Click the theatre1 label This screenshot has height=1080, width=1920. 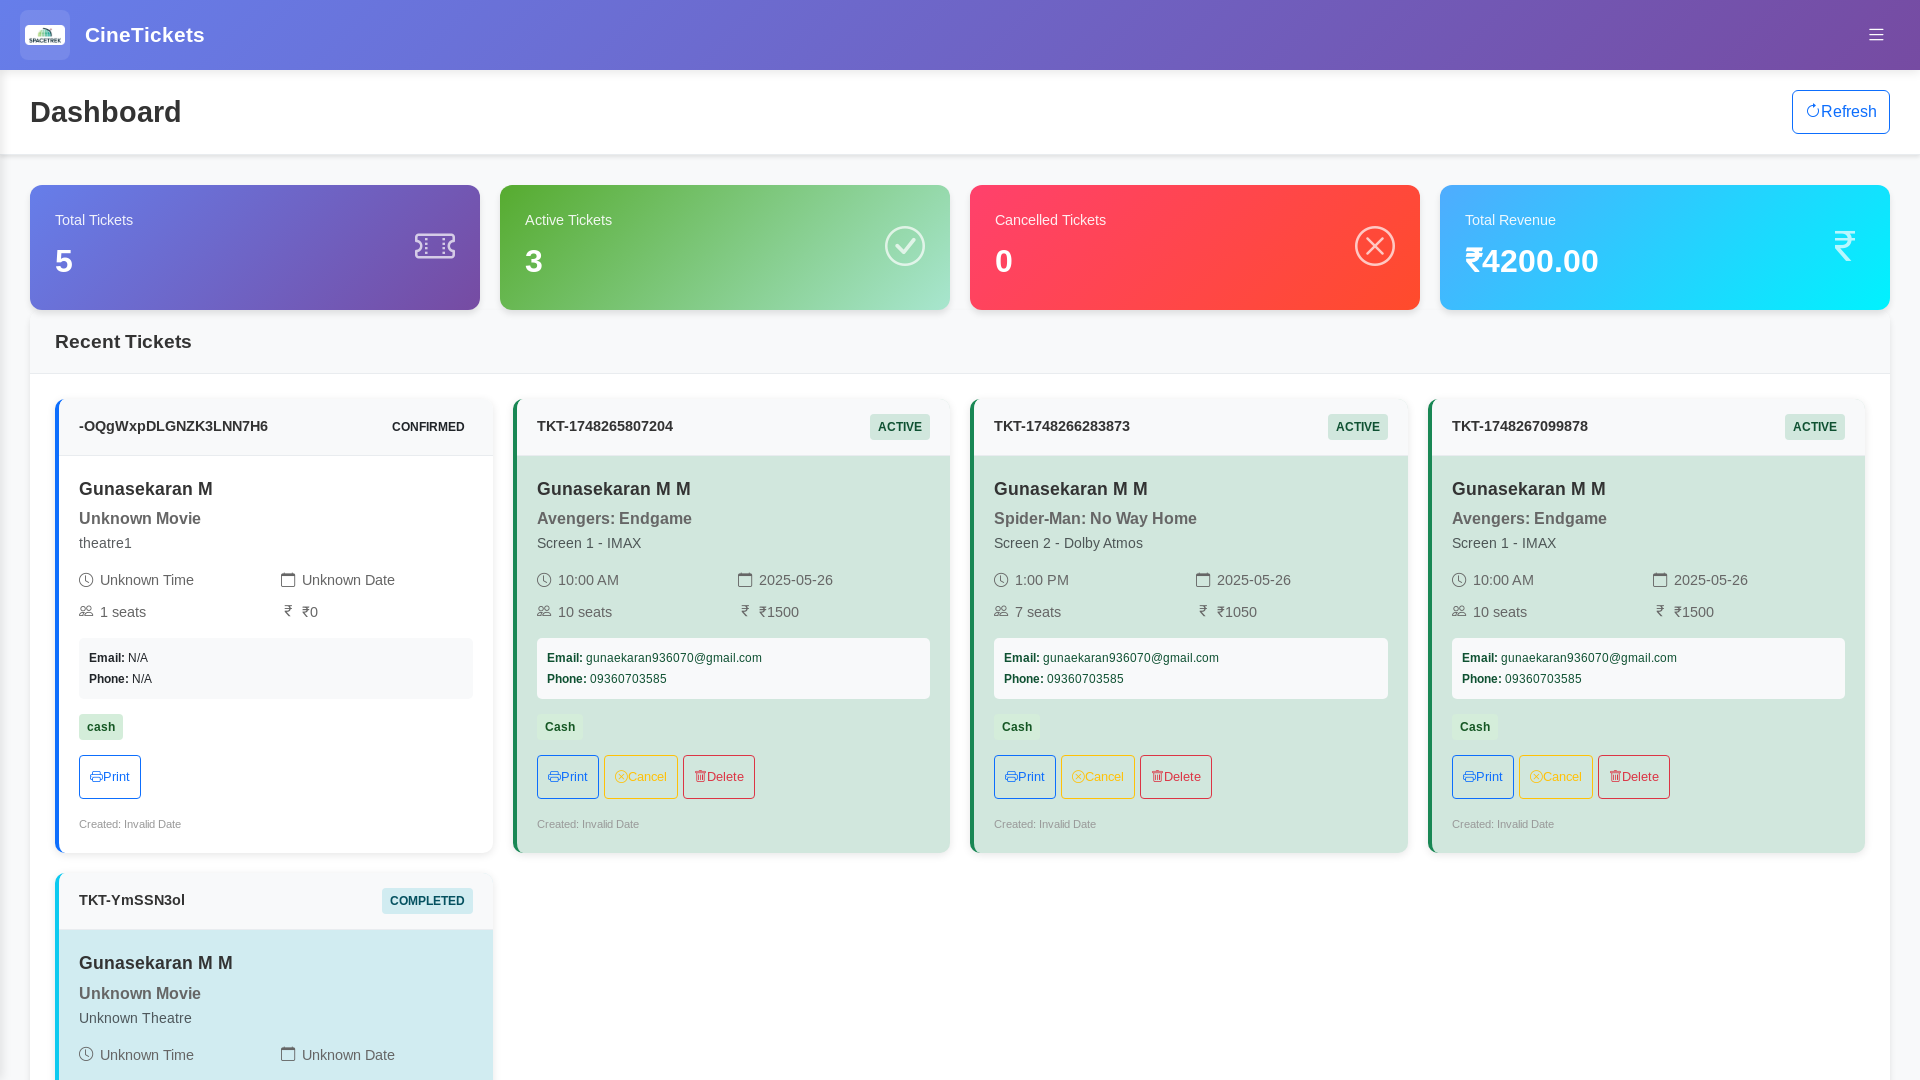point(105,543)
